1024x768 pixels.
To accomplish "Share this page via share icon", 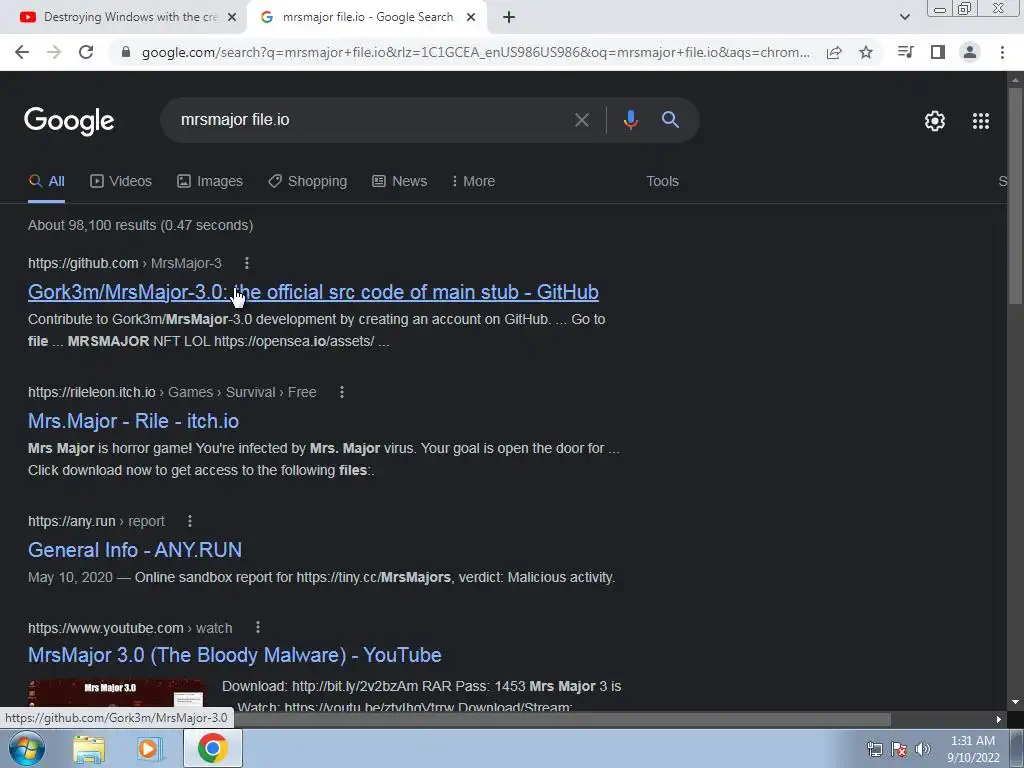I will point(834,52).
